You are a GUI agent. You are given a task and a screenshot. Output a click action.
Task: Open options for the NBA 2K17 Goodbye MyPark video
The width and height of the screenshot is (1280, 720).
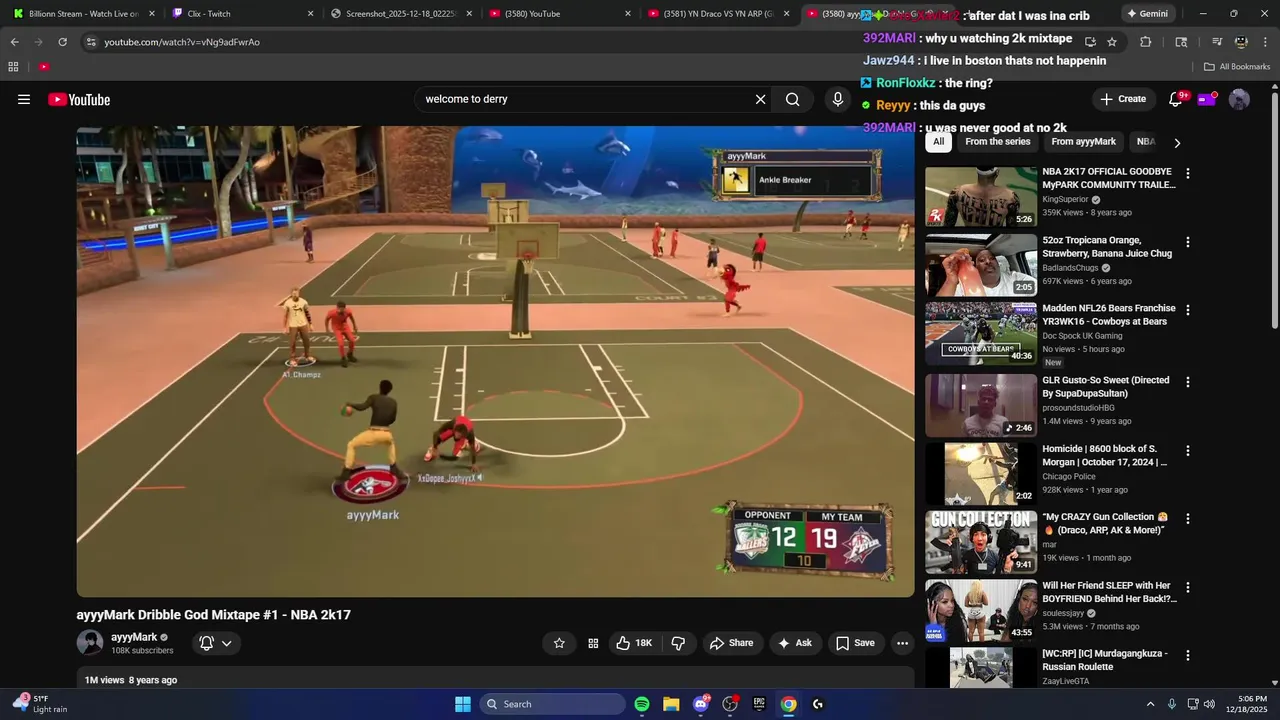pos(1188,173)
